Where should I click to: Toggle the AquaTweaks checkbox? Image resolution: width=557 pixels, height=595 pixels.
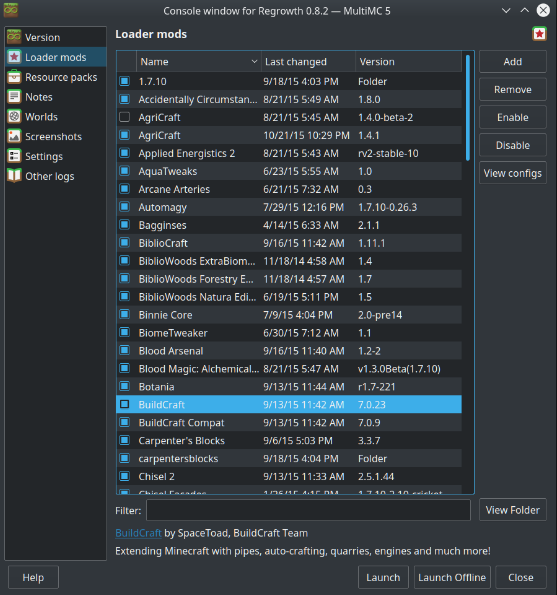point(124,171)
